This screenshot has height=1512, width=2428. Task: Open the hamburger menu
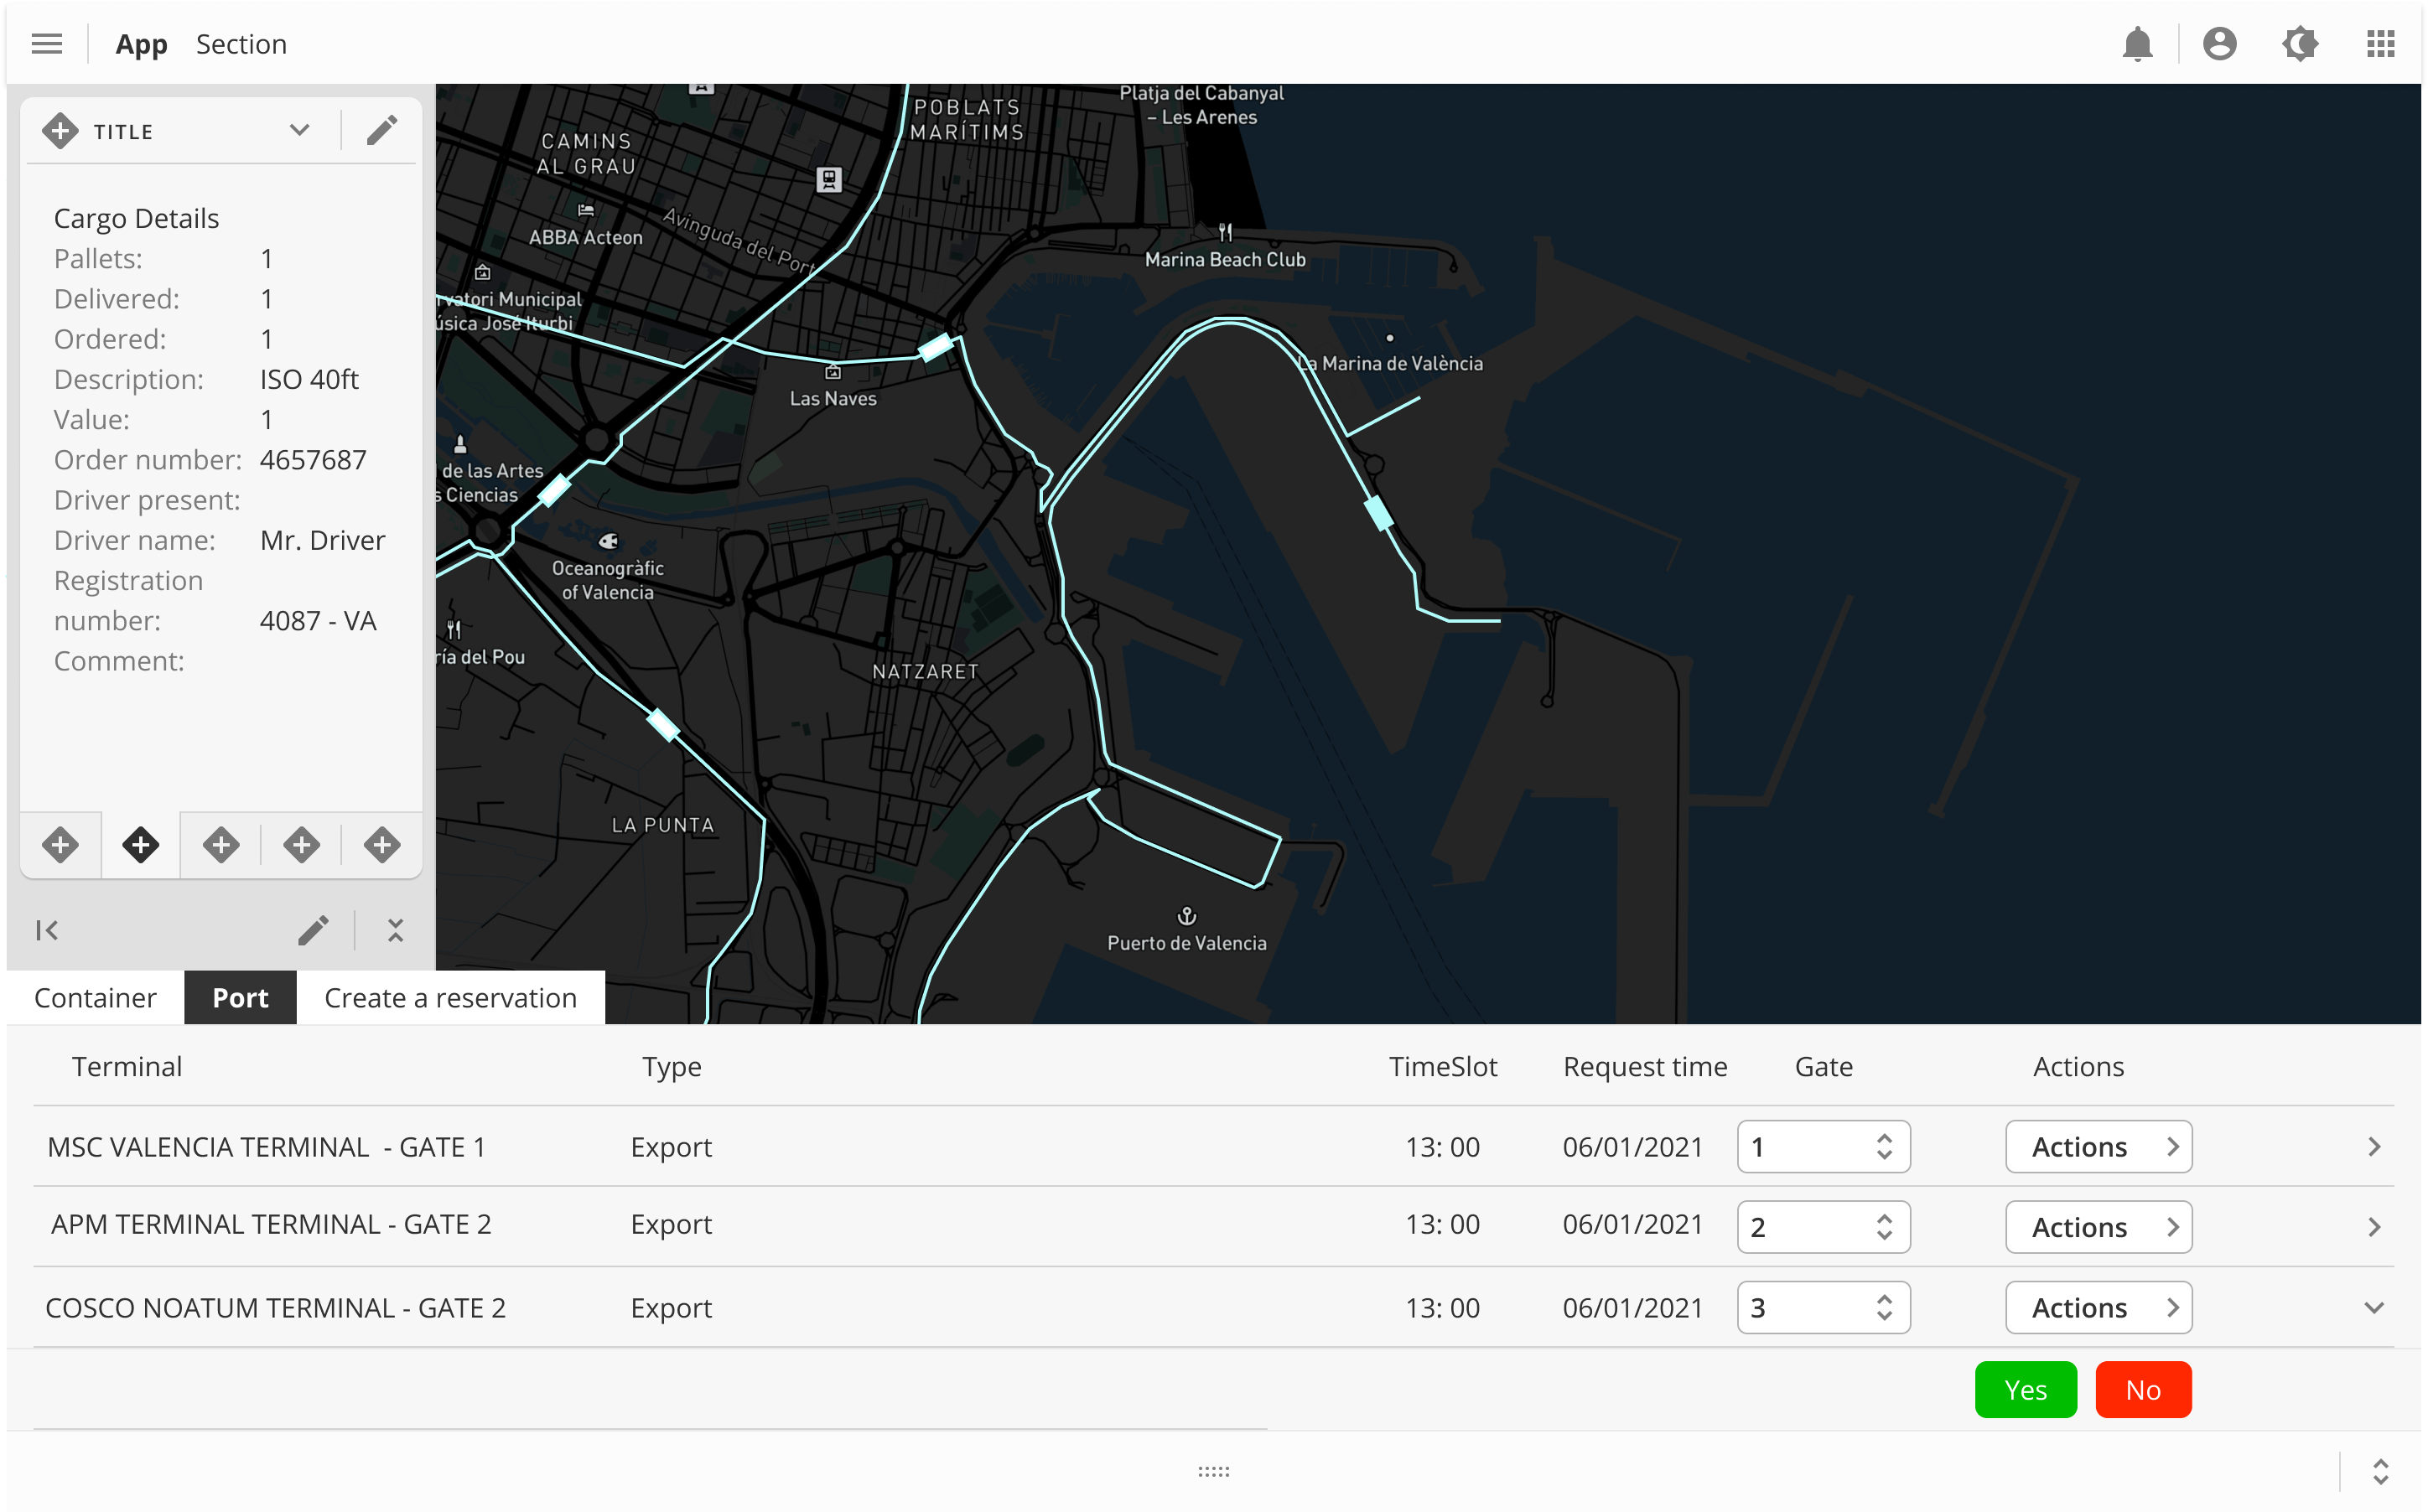pyautogui.click(x=46, y=44)
